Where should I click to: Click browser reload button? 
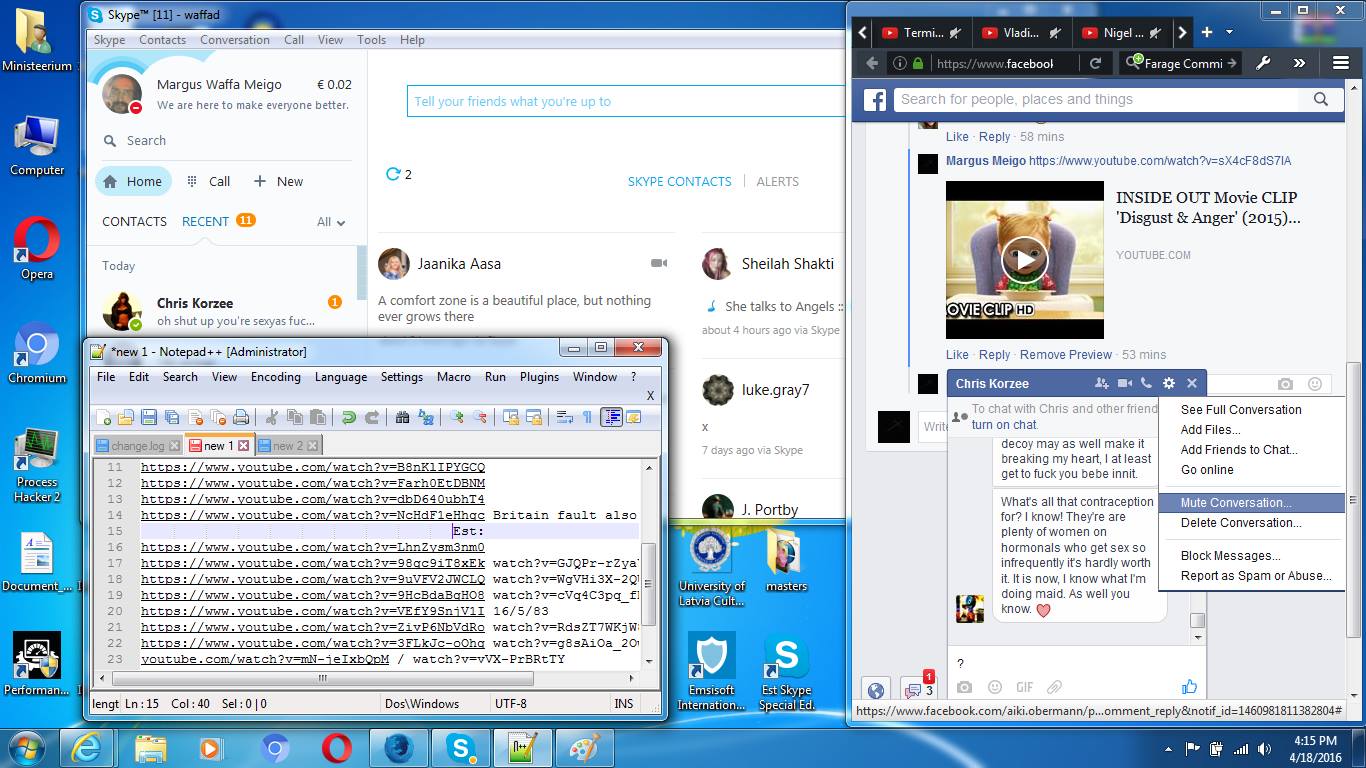(1095, 63)
